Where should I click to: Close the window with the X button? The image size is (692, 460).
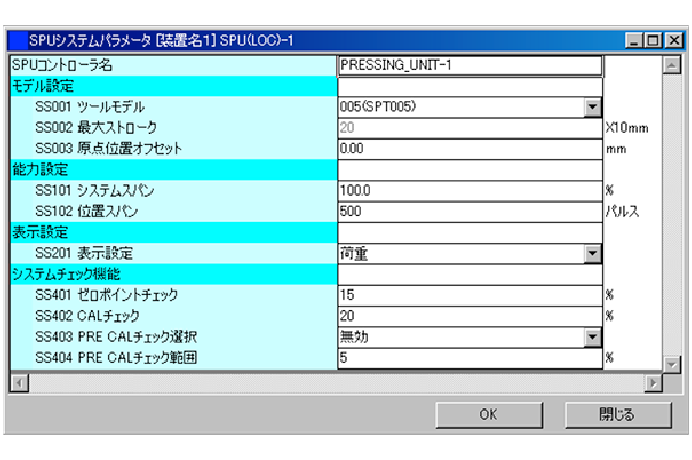pyautogui.click(x=674, y=41)
